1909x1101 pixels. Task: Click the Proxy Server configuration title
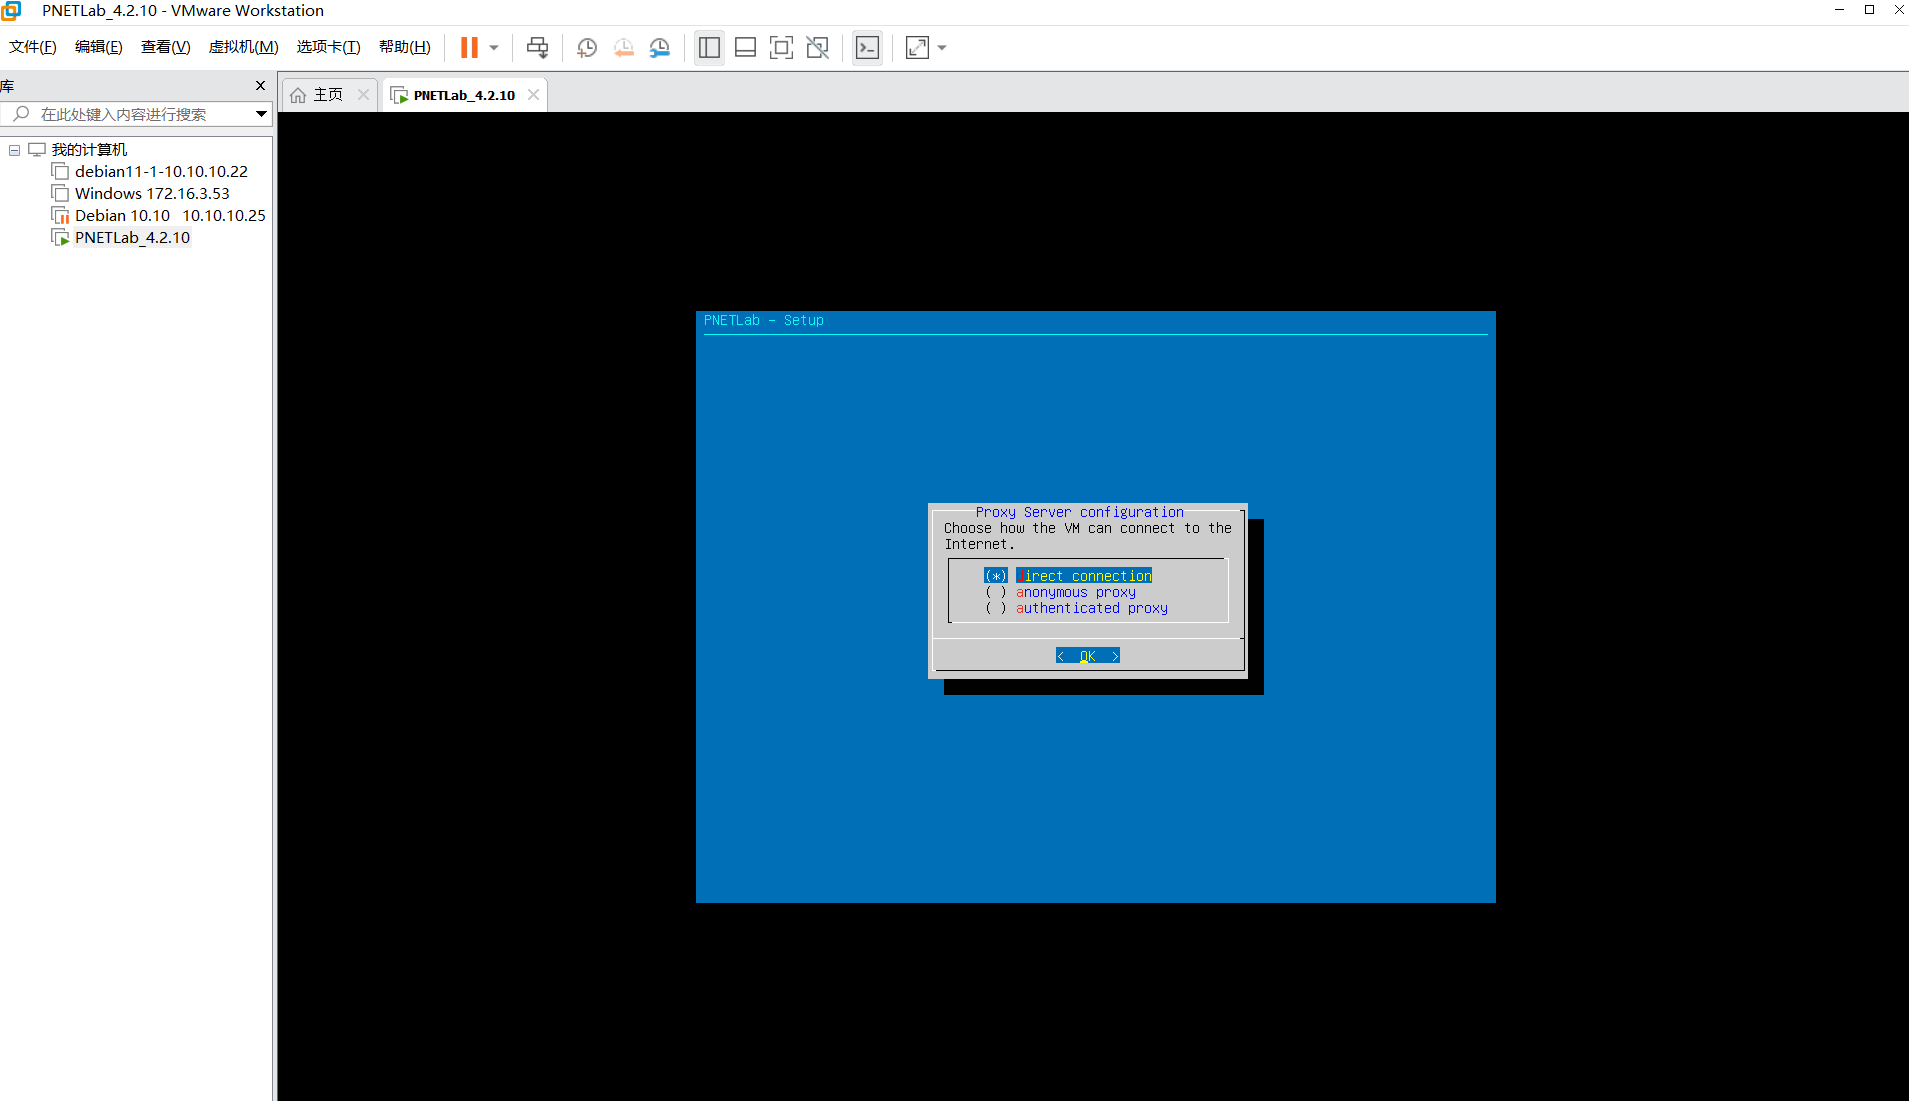1080,512
